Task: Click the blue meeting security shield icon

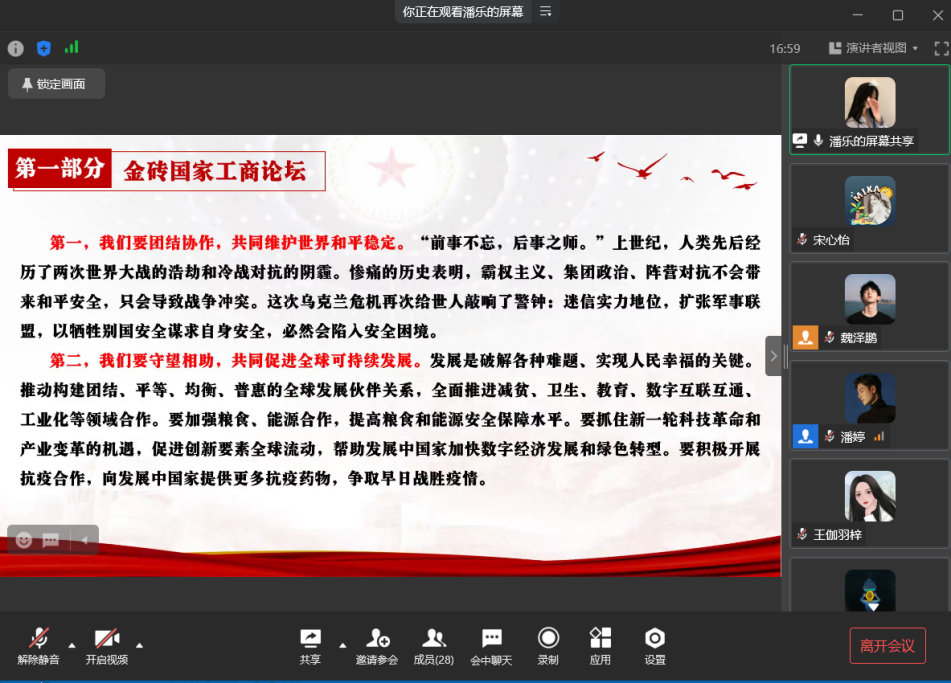Action: pos(42,48)
